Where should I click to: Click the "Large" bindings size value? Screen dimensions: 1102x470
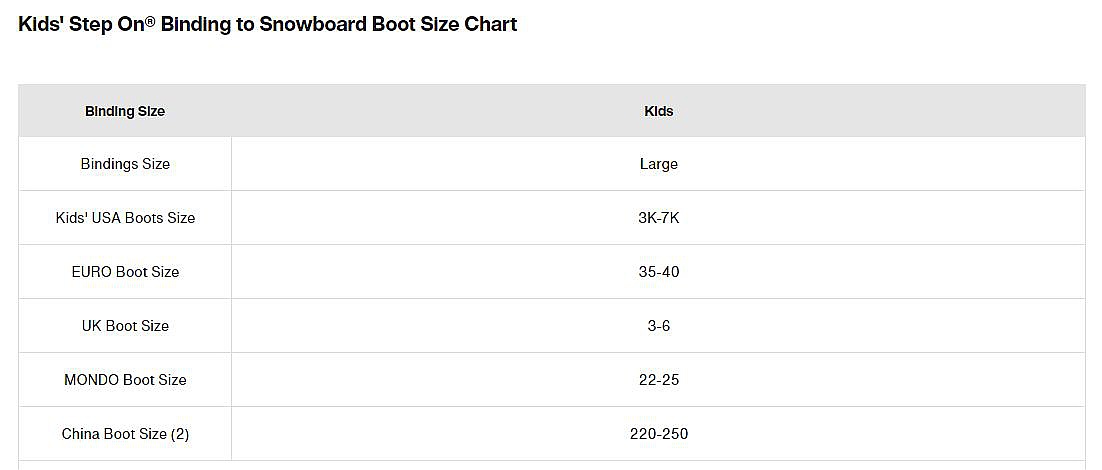[658, 164]
